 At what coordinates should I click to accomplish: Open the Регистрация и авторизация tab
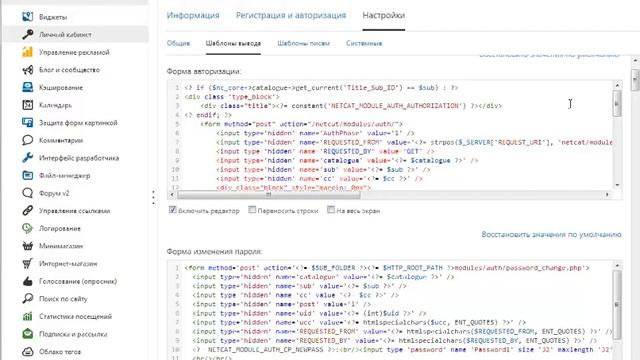pos(291,16)
